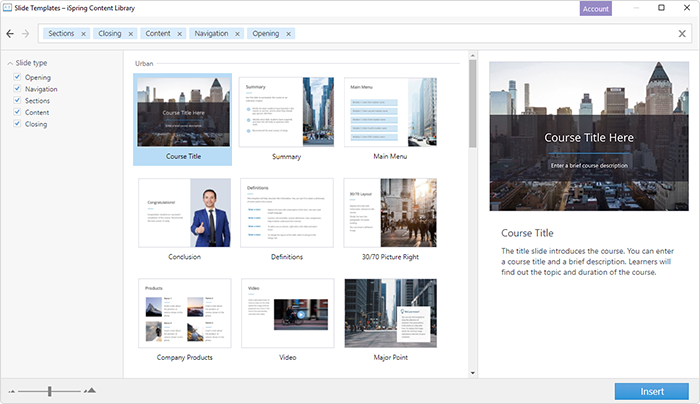
Task: Select the Definitions template thumbnail
Action: (287, 212)
